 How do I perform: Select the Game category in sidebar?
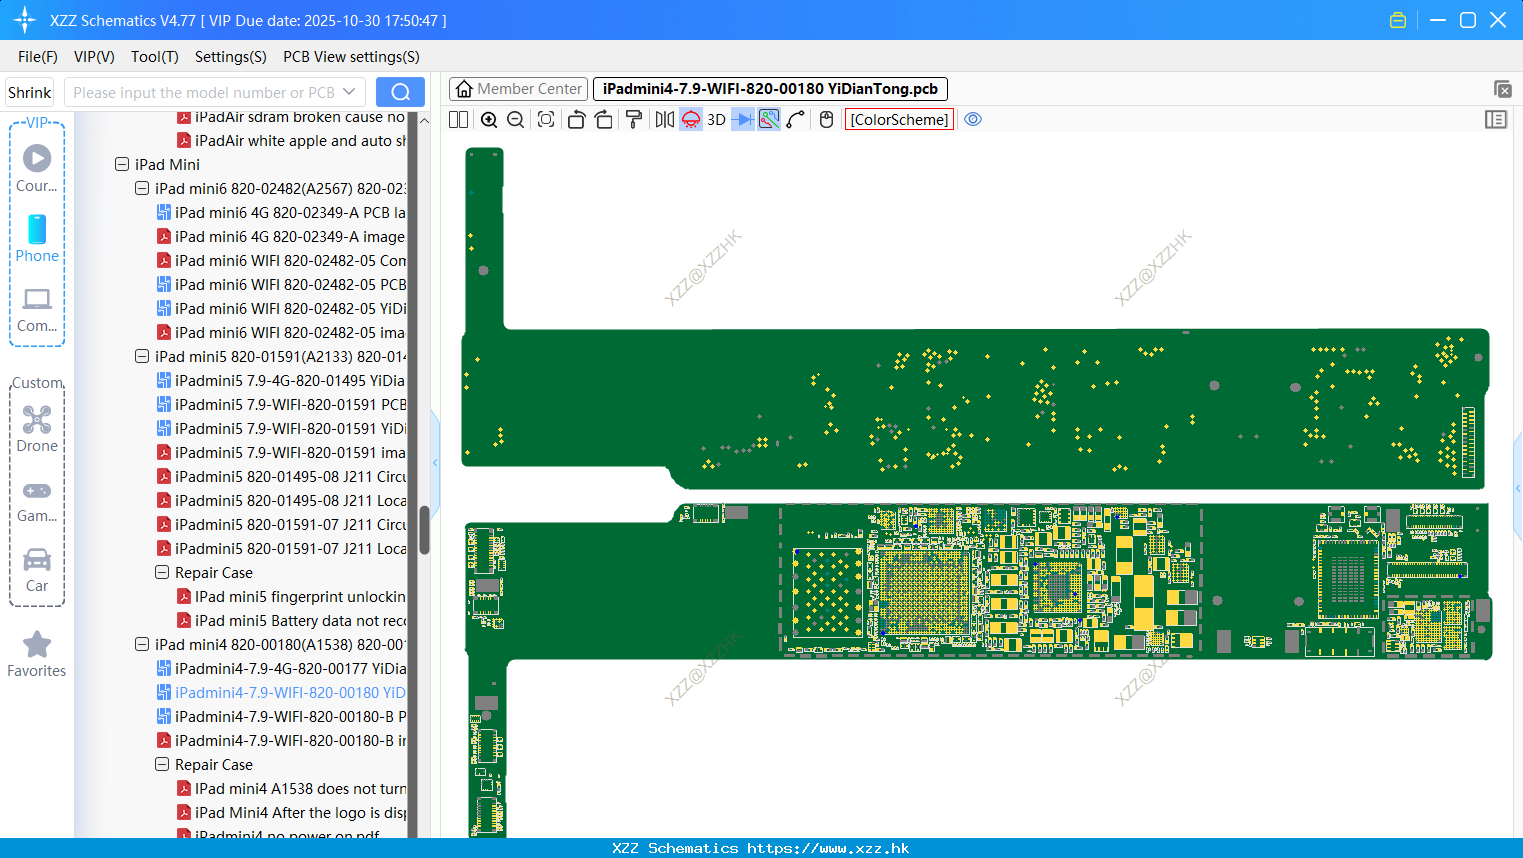[x=37, y=501]
